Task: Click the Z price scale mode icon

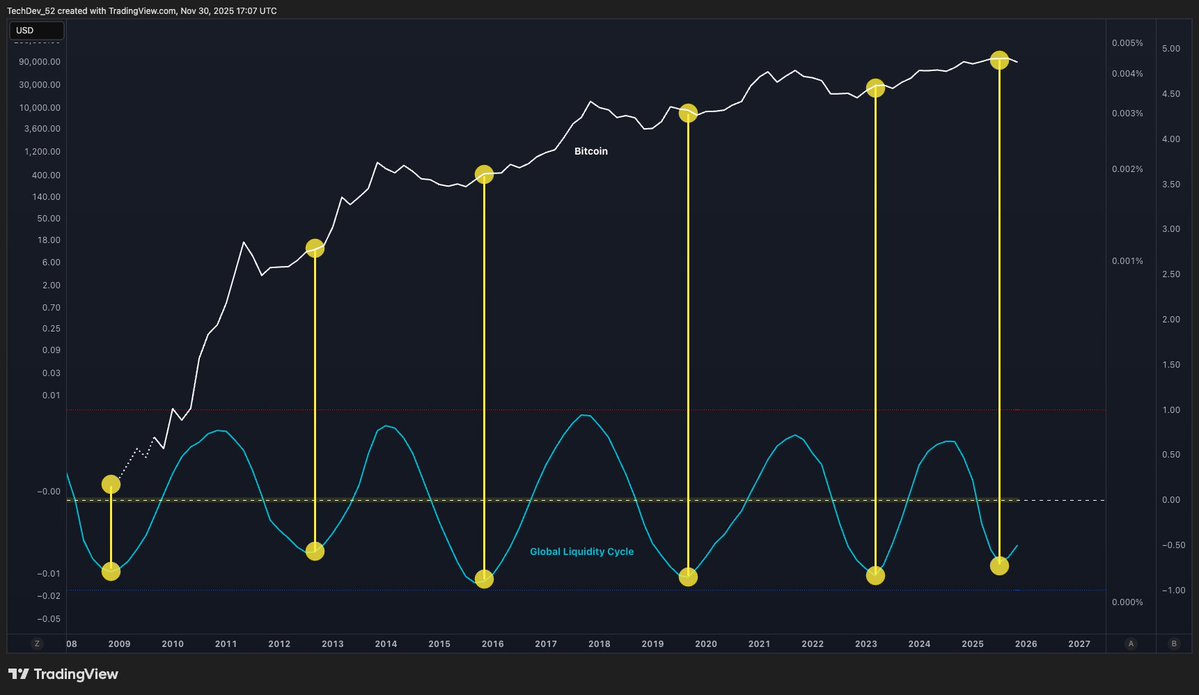Action: pyautogui.click(x=37, y=643)
